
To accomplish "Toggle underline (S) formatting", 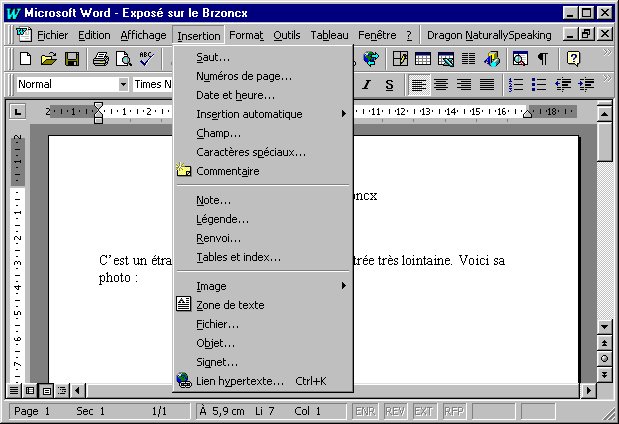I will click(x=389, y=84).
